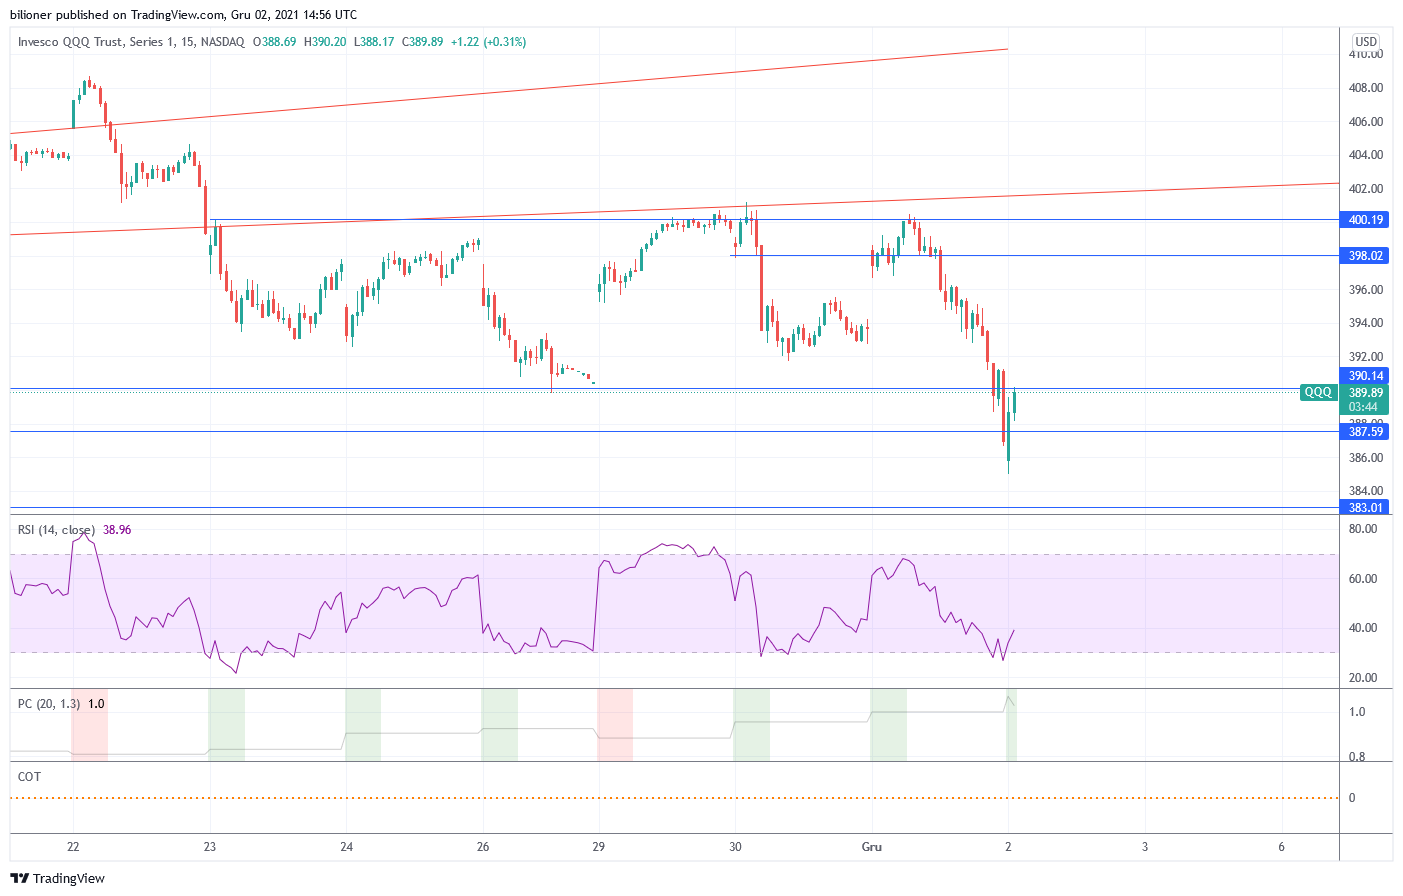The height and width of the screenshot is (896, 1403).
Task: Click the RSI 60.00 scale tick
Action: pos(1363,579)
